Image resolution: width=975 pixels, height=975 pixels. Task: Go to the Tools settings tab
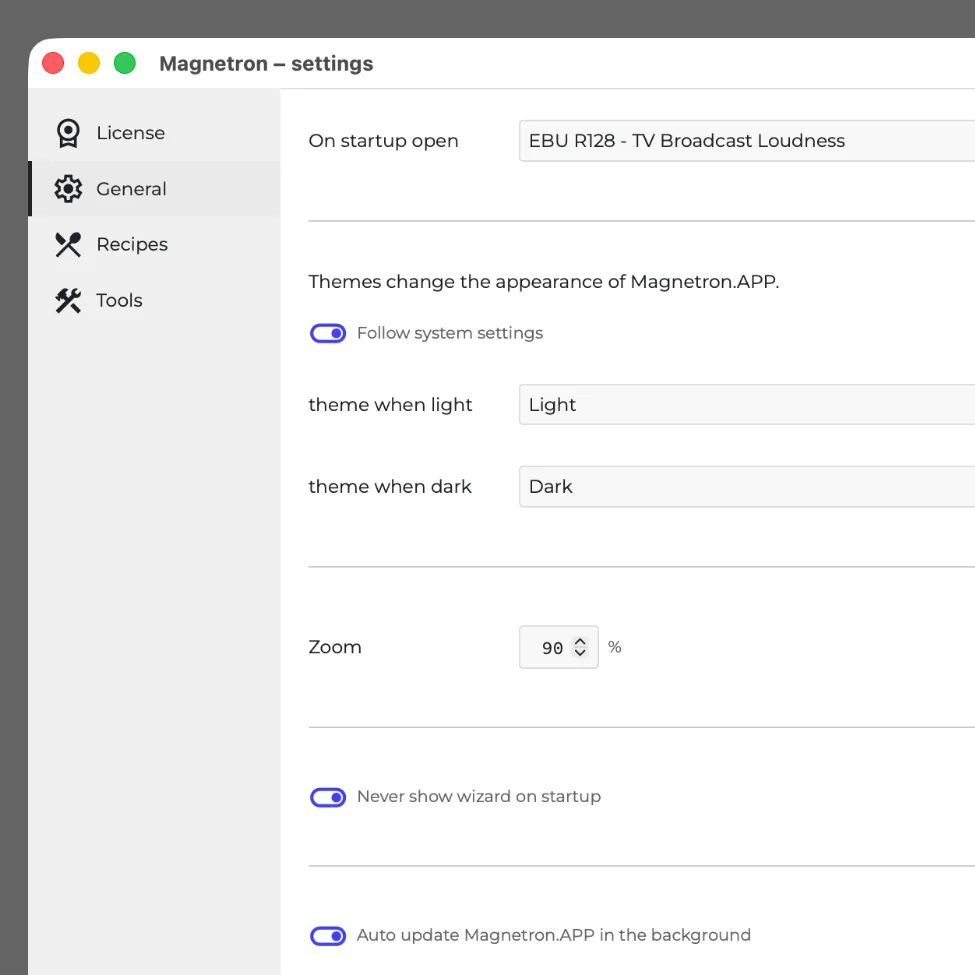pyautogui.click(x=119, y=301)
